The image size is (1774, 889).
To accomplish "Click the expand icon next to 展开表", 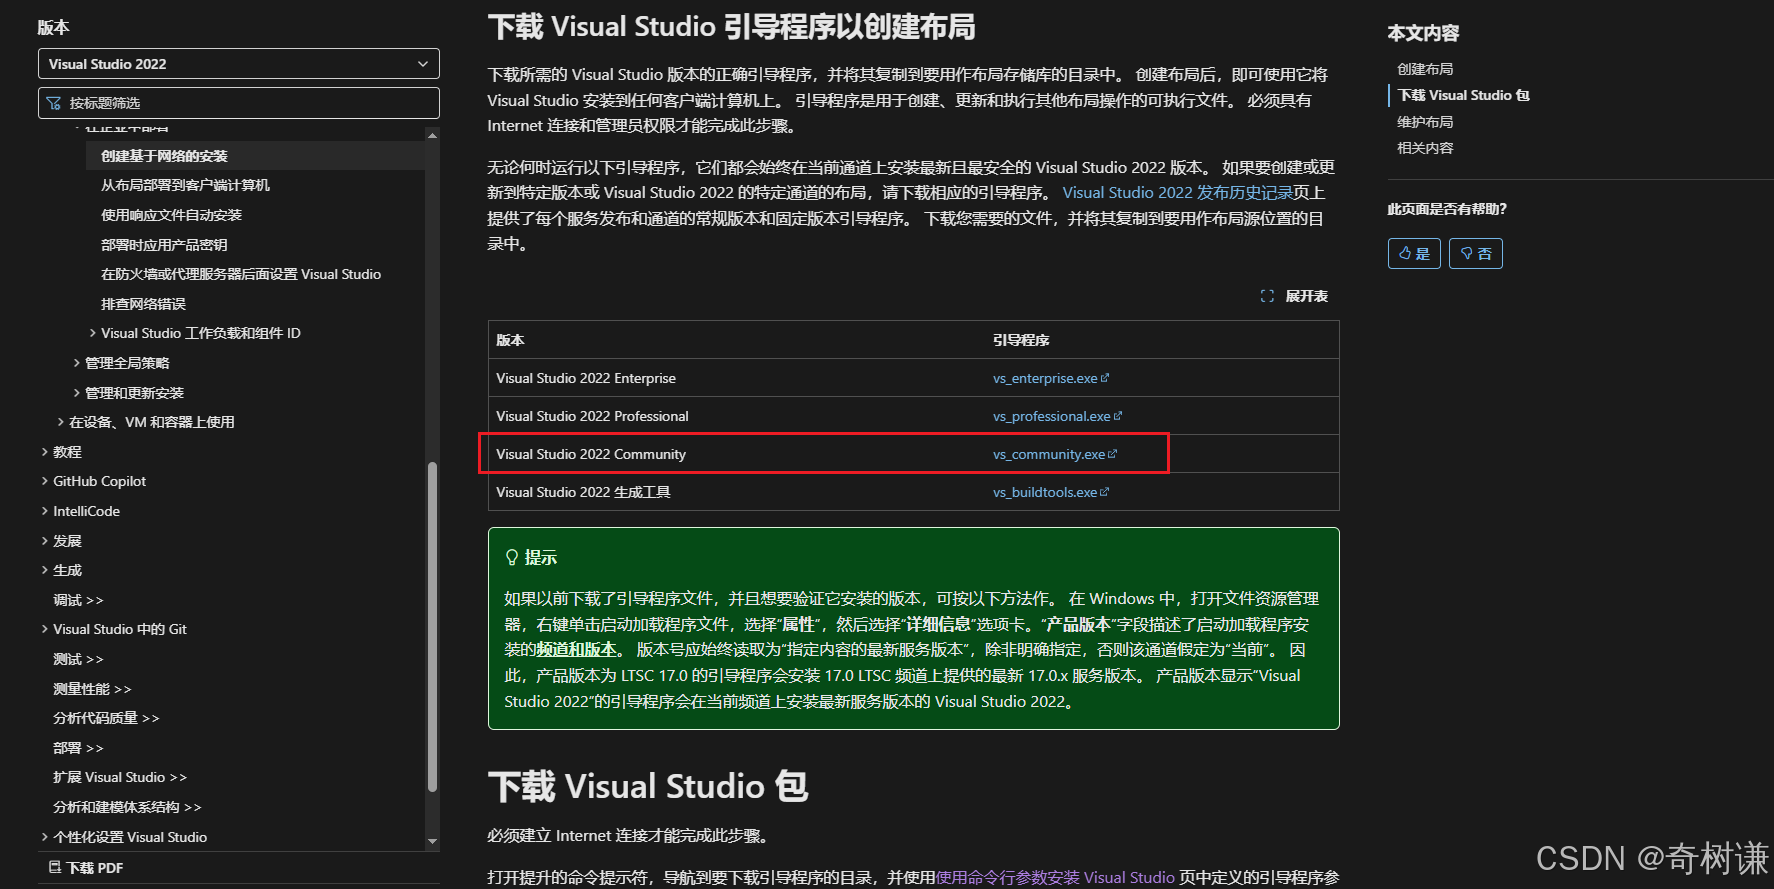I will pyautogui.click(x=1267, y=296).
